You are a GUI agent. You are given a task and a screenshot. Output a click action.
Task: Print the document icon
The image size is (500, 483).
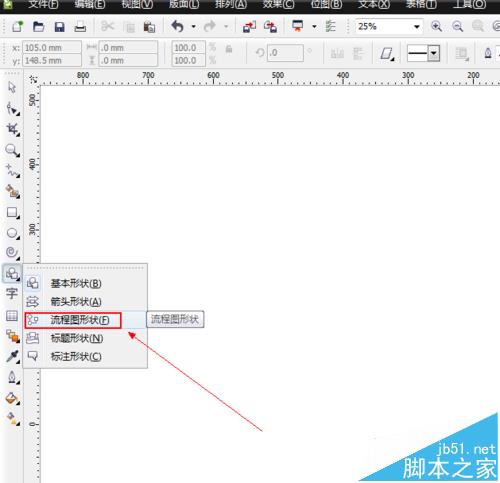click(x=80, y=27)
